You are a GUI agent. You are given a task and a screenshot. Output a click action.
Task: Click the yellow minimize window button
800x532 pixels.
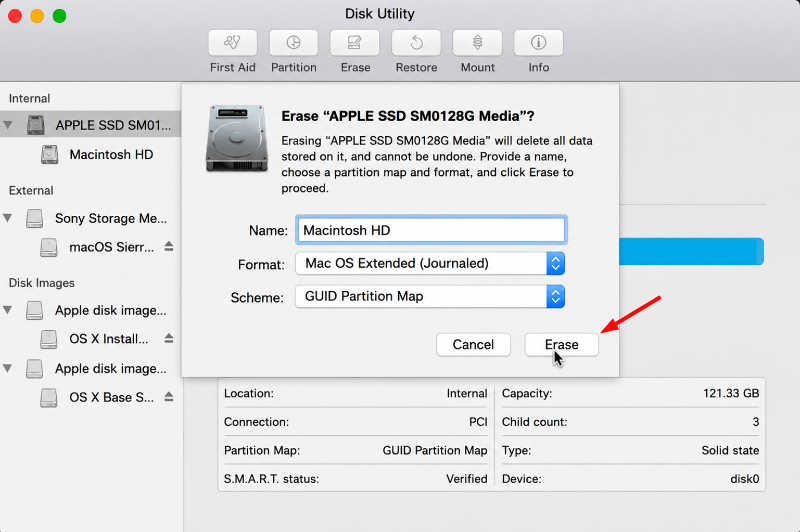tap(37, 16)
